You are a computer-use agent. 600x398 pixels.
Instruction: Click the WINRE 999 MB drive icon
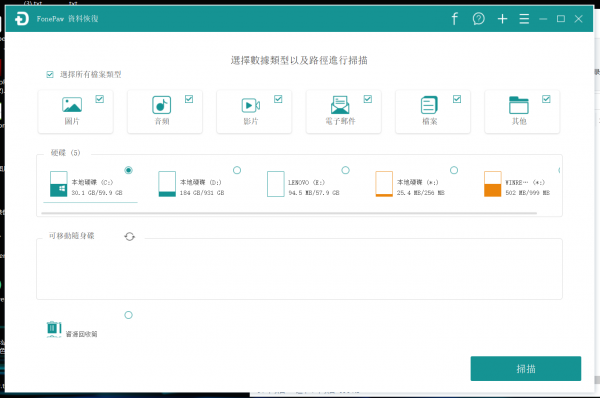point(492,184)
